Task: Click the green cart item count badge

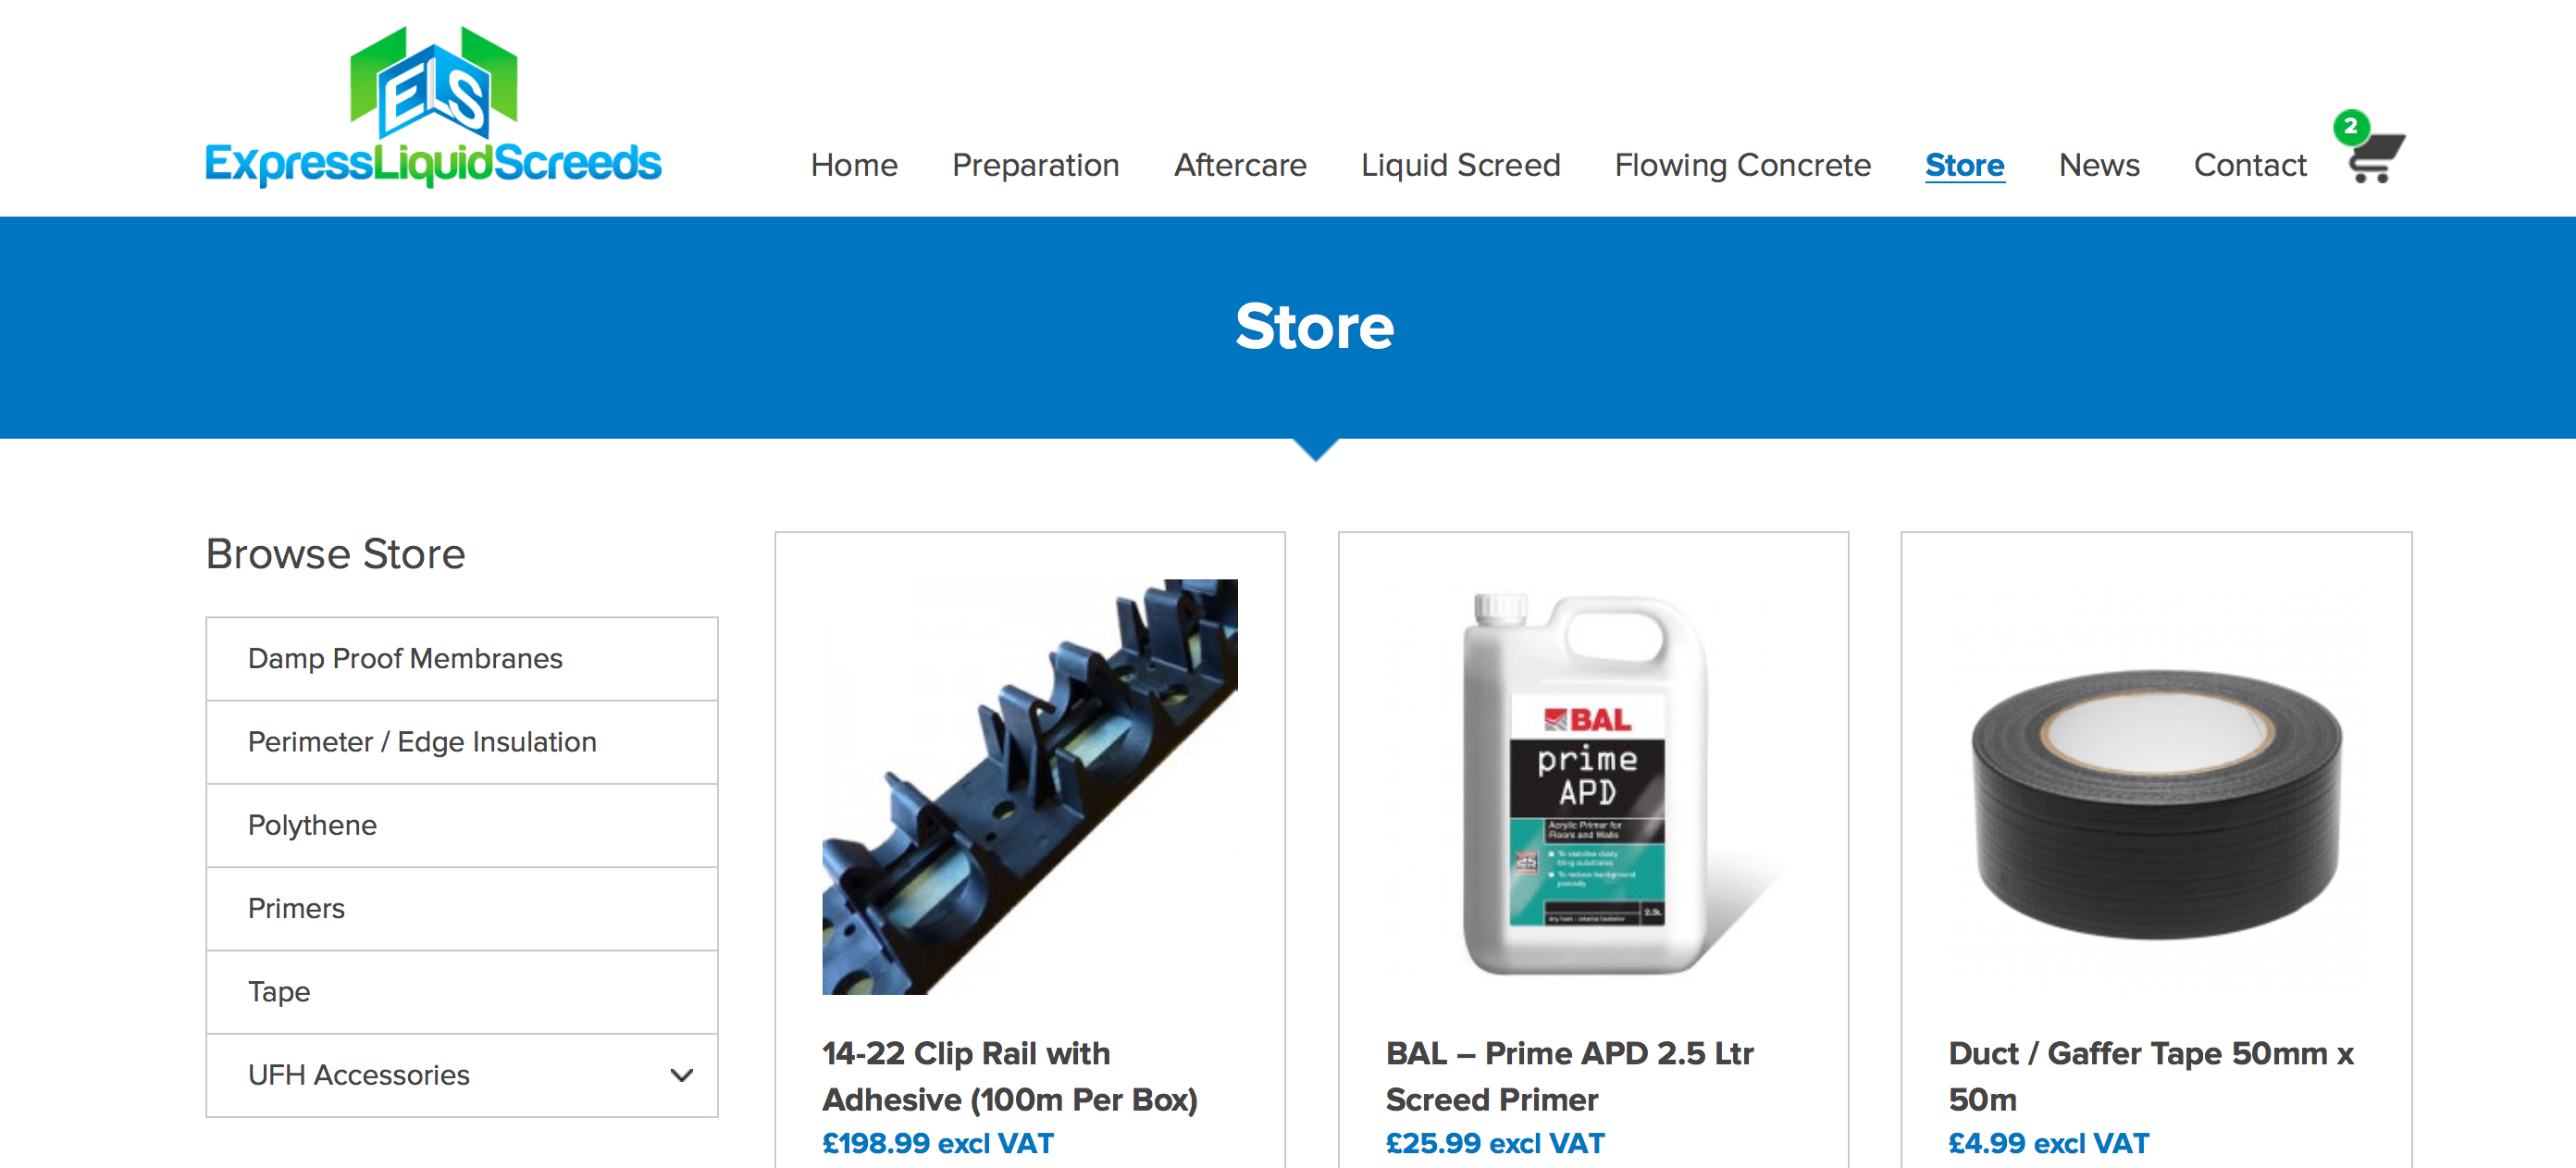Action: pos(2350,127)
